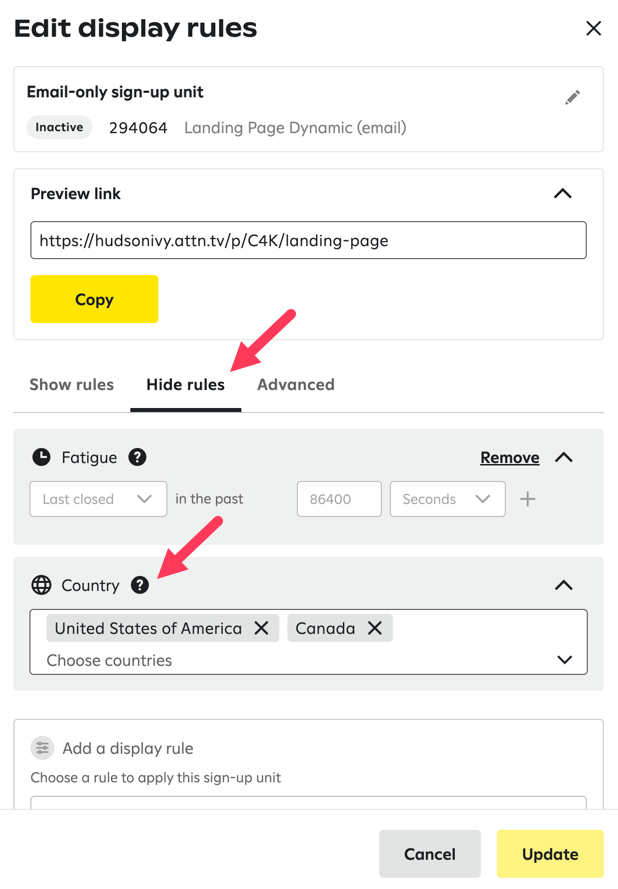
Task: Click the Country globe icon
Action: 41,585
